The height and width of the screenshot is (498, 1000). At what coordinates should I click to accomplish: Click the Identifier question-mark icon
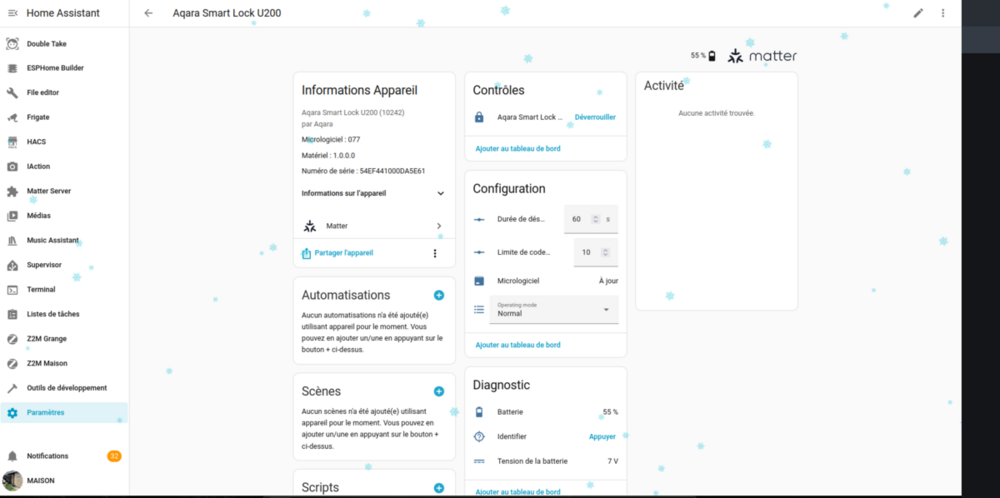click(480, 437)
